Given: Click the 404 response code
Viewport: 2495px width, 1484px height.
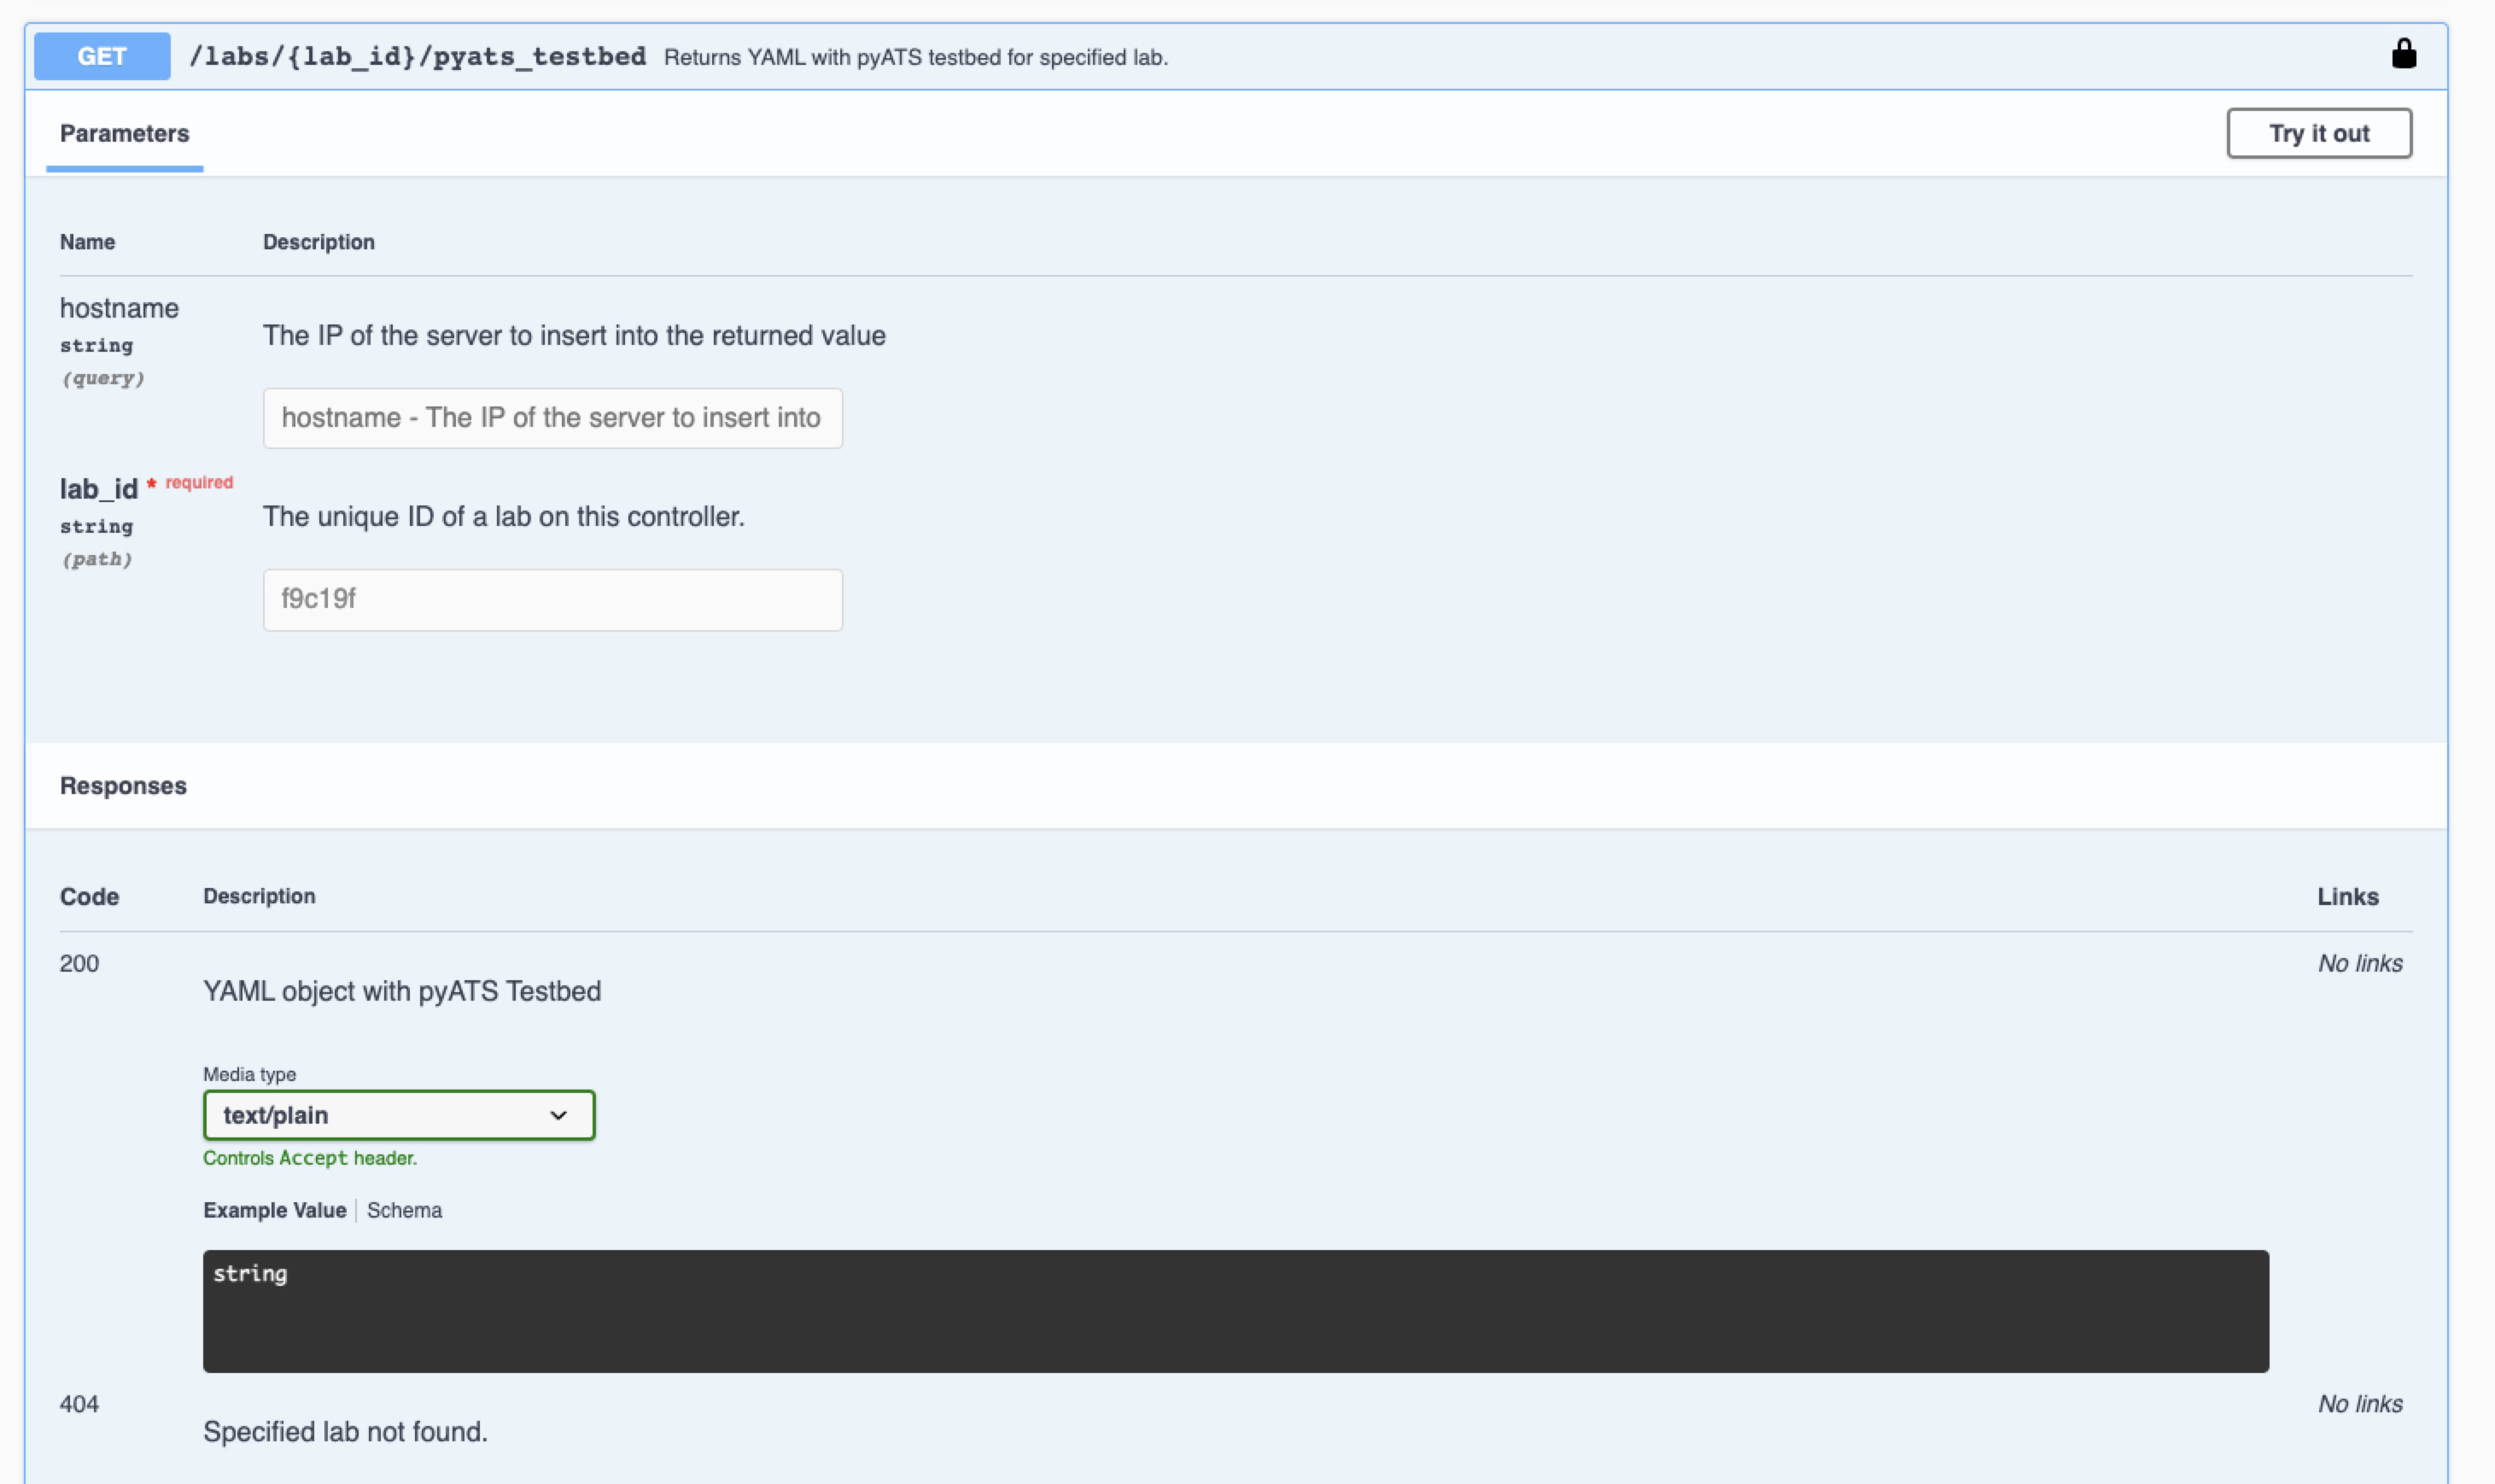Looking at the screenshot, I should (79, 1404).
